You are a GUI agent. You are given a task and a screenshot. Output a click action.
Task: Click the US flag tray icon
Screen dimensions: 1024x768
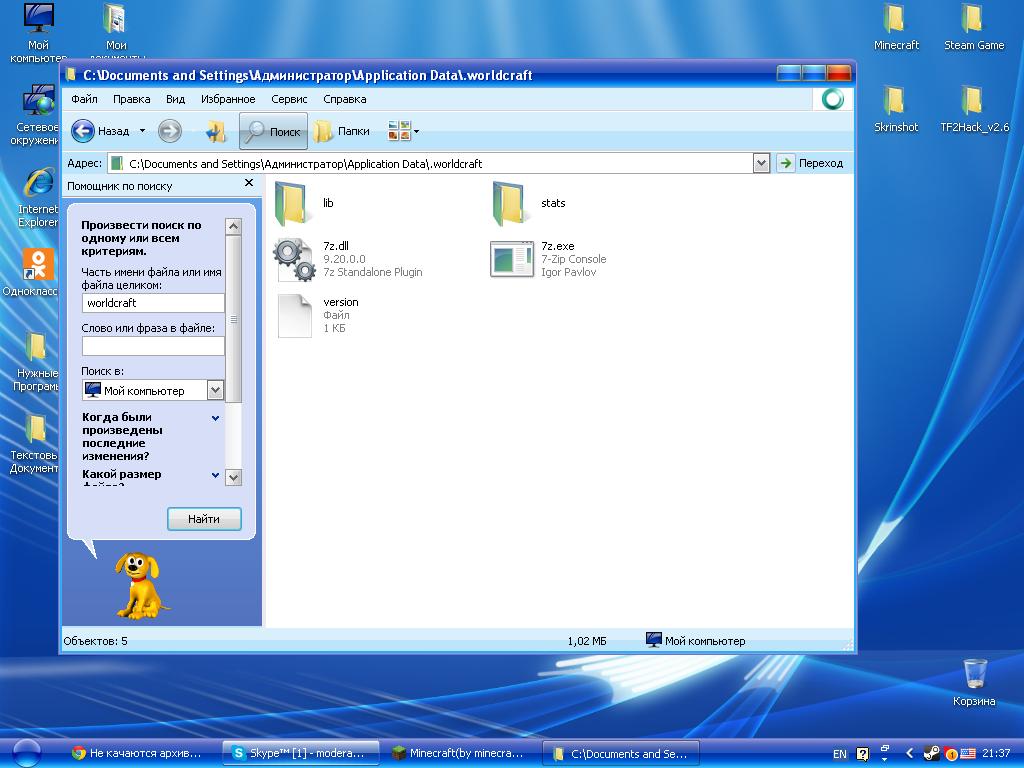tap(968, 754)
